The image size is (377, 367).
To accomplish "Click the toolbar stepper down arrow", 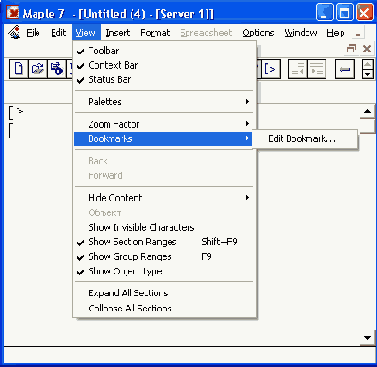I will [367, 74].
